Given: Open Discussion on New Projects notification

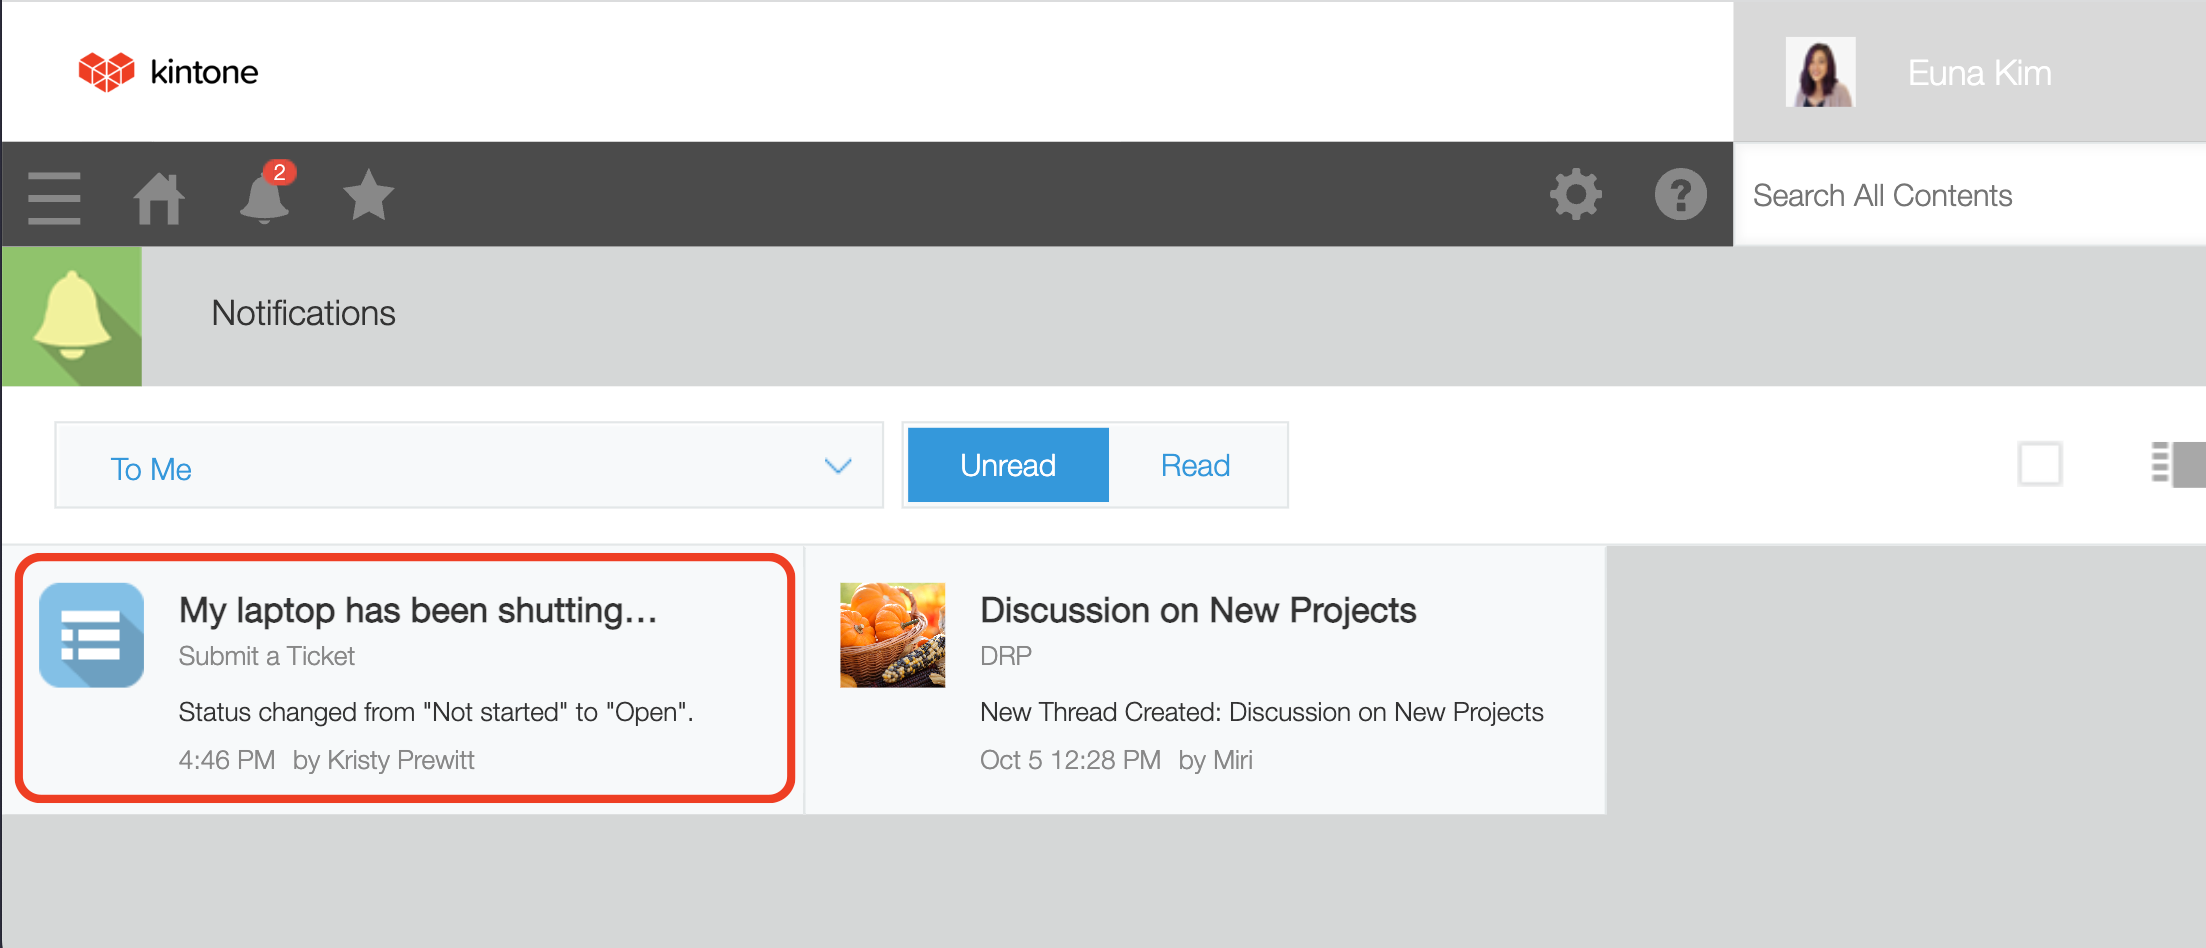Looking at the screenshot, I should tap(1198, 611).
